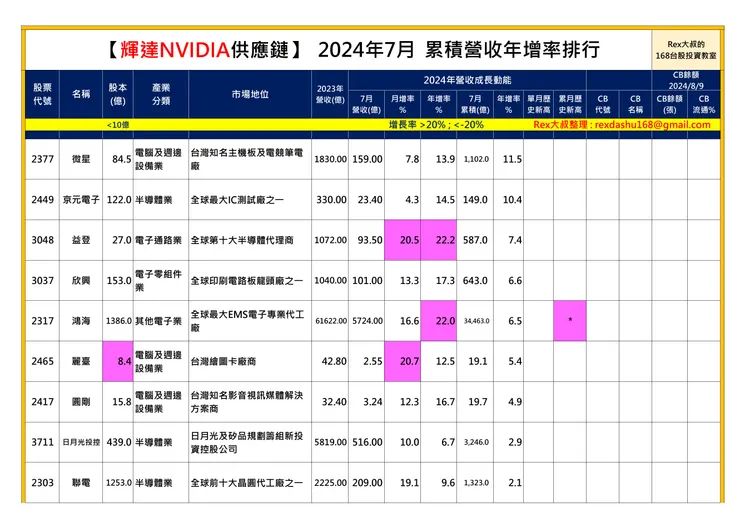Viewport: 740px width, 523px height.
Task: Click 1830.00 revenue in 微星 row
Action: [x=331, y=159]
